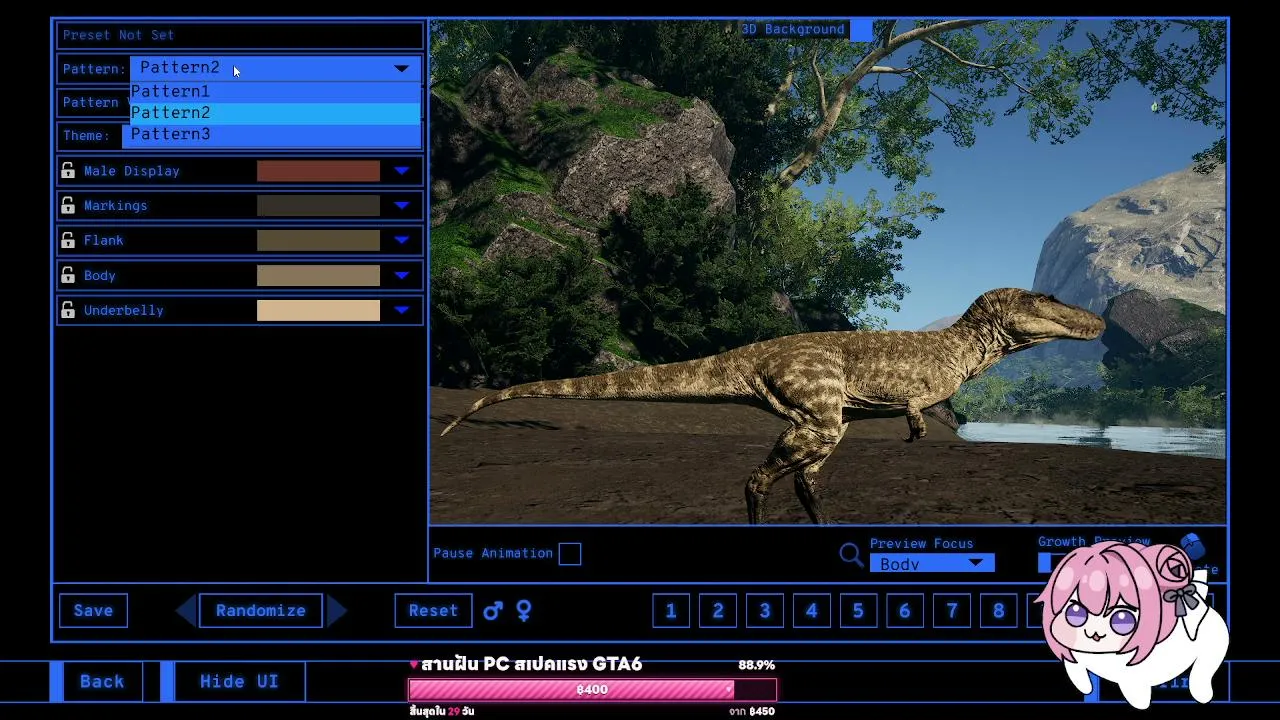This screenshot has width=1280, height=720.
Task: Click the Randomize button
Action: point(261,610)
